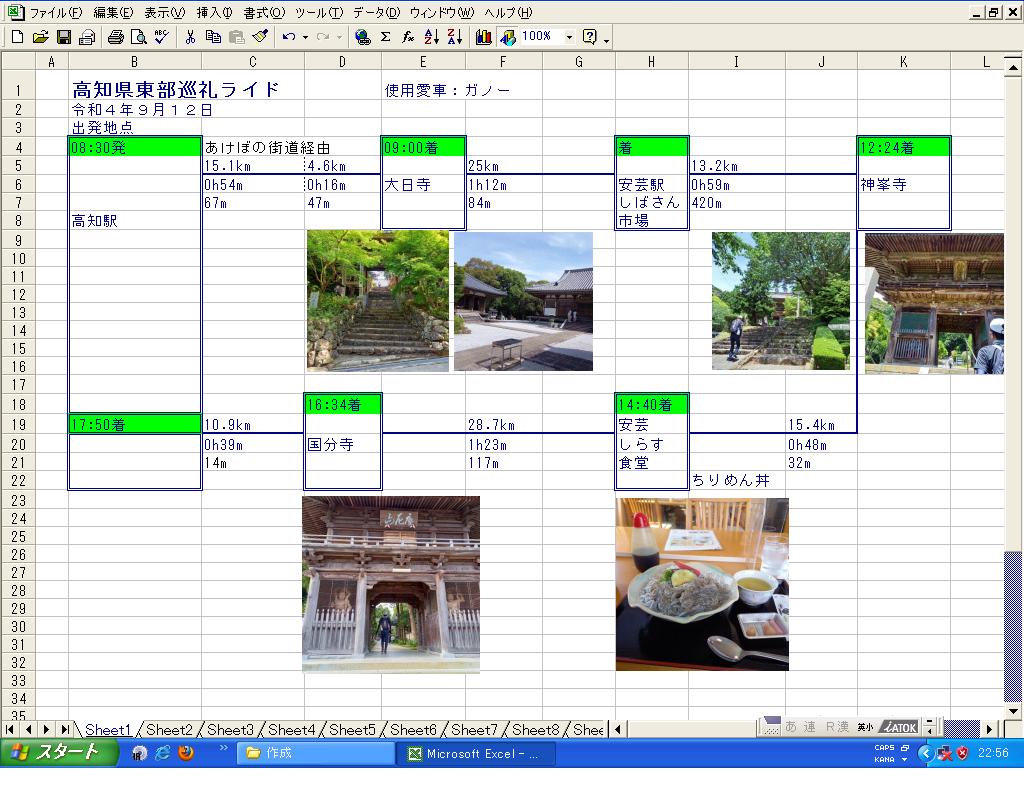Switch to the Sheet3 tab
Viewport: 1024px width, 800px height.
click(230, 730)
